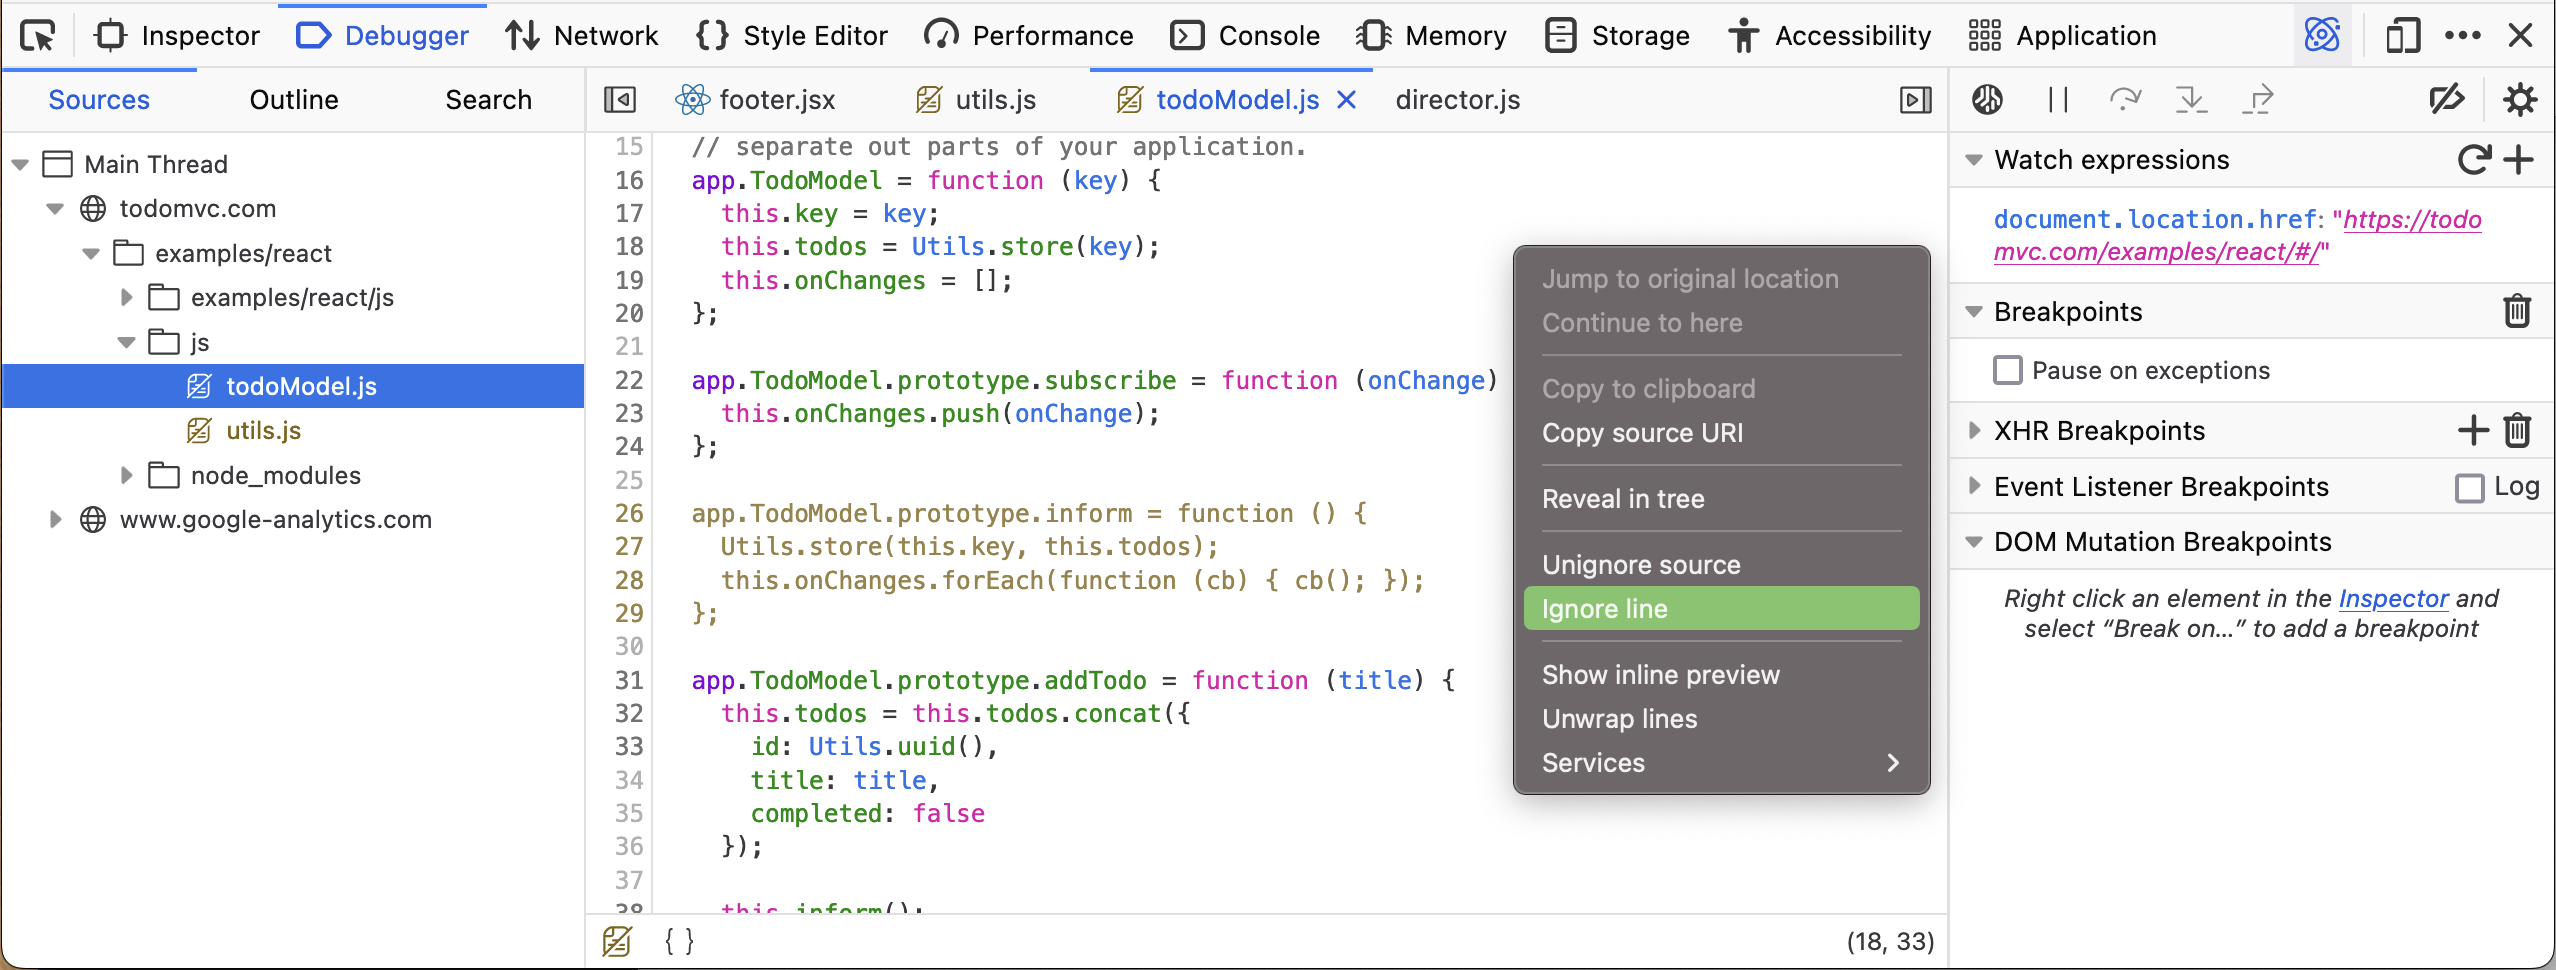This screenshot has width=2556, height=970.
Task: Click pretty print braces icon
Action: coord(679,941)
